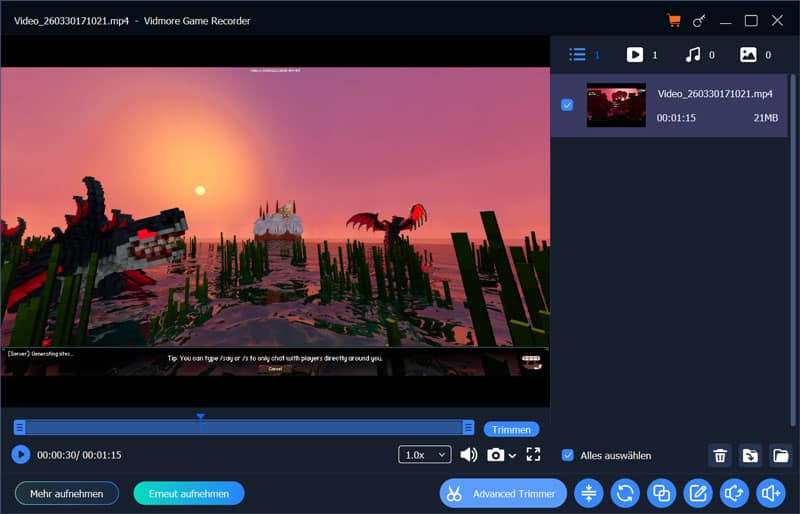800x514 pixels.
Task: Open the edit metadata pencil icon
Action: pos(697,493)
